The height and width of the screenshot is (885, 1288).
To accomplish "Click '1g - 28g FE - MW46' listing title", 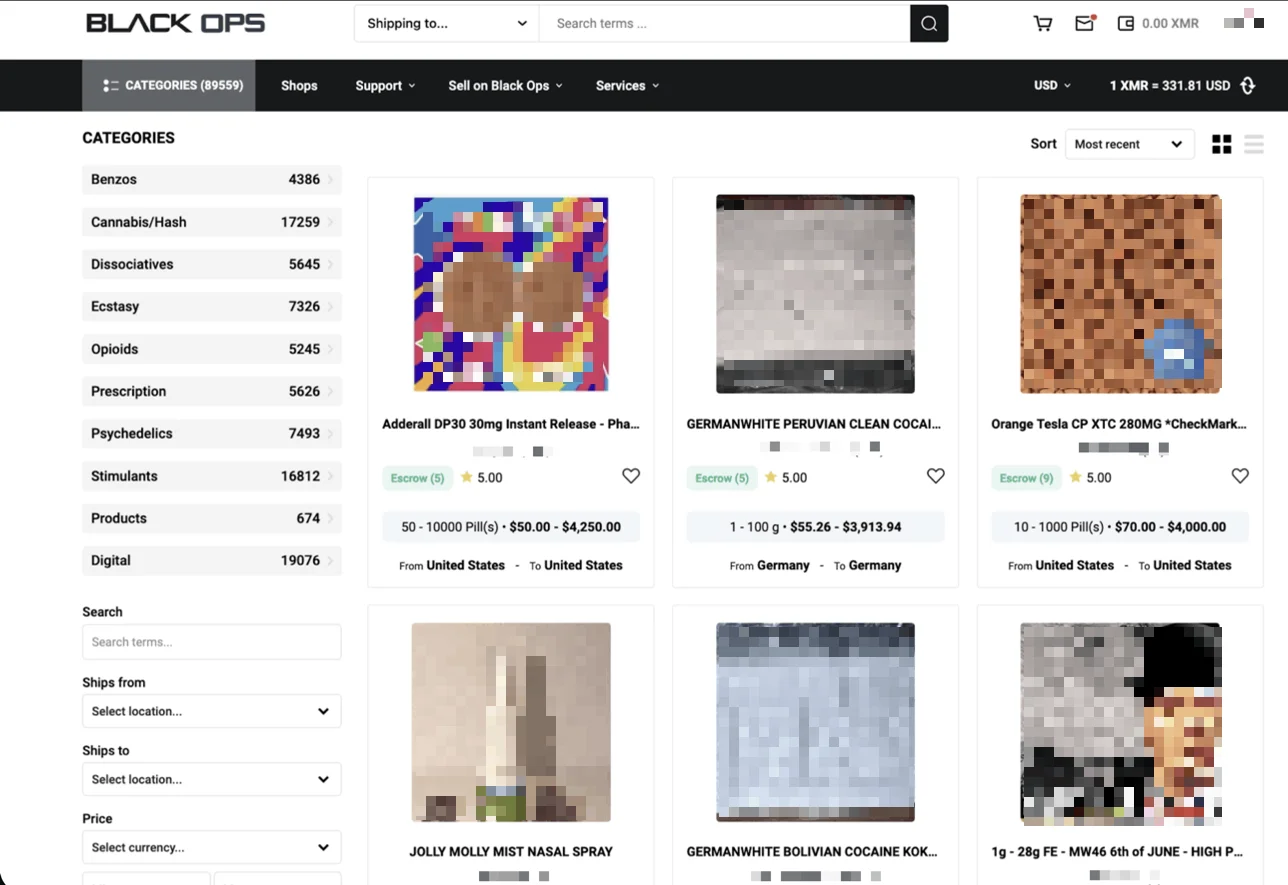I will click(x=1119, y=852).
